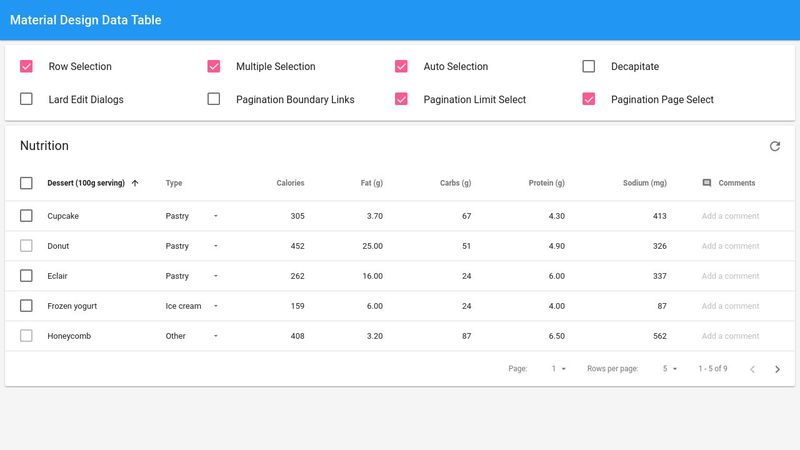Select the Cupcake row checkbox
800x450 pixels.
click(x=26, y=216)
